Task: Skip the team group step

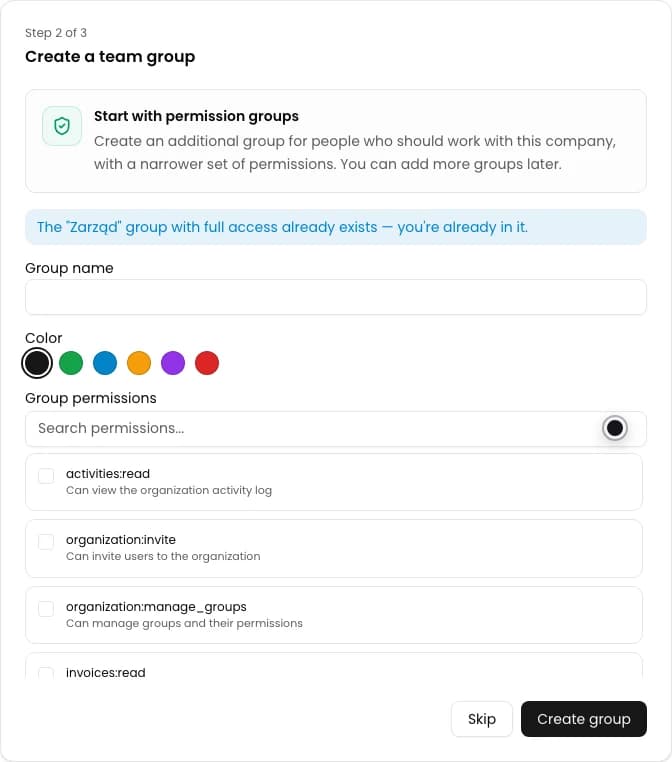Action: tap(482, 719)
